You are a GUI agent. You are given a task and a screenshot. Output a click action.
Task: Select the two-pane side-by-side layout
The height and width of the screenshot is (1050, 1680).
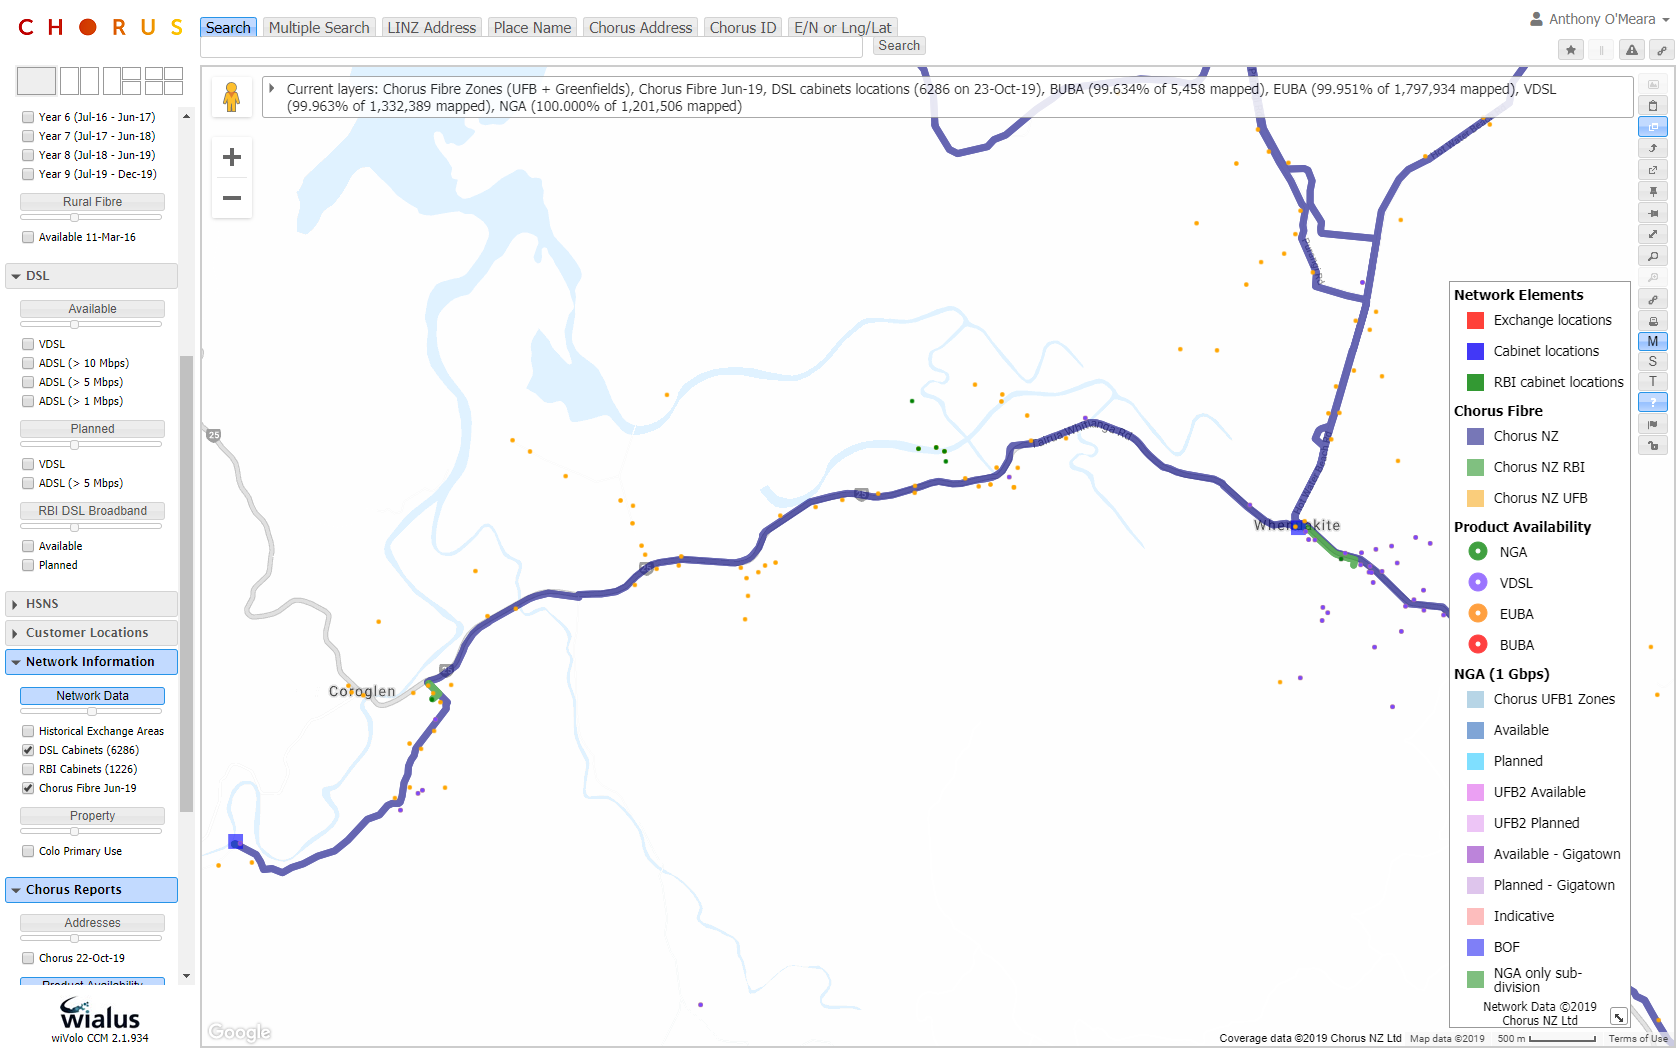tap(79, 81)
